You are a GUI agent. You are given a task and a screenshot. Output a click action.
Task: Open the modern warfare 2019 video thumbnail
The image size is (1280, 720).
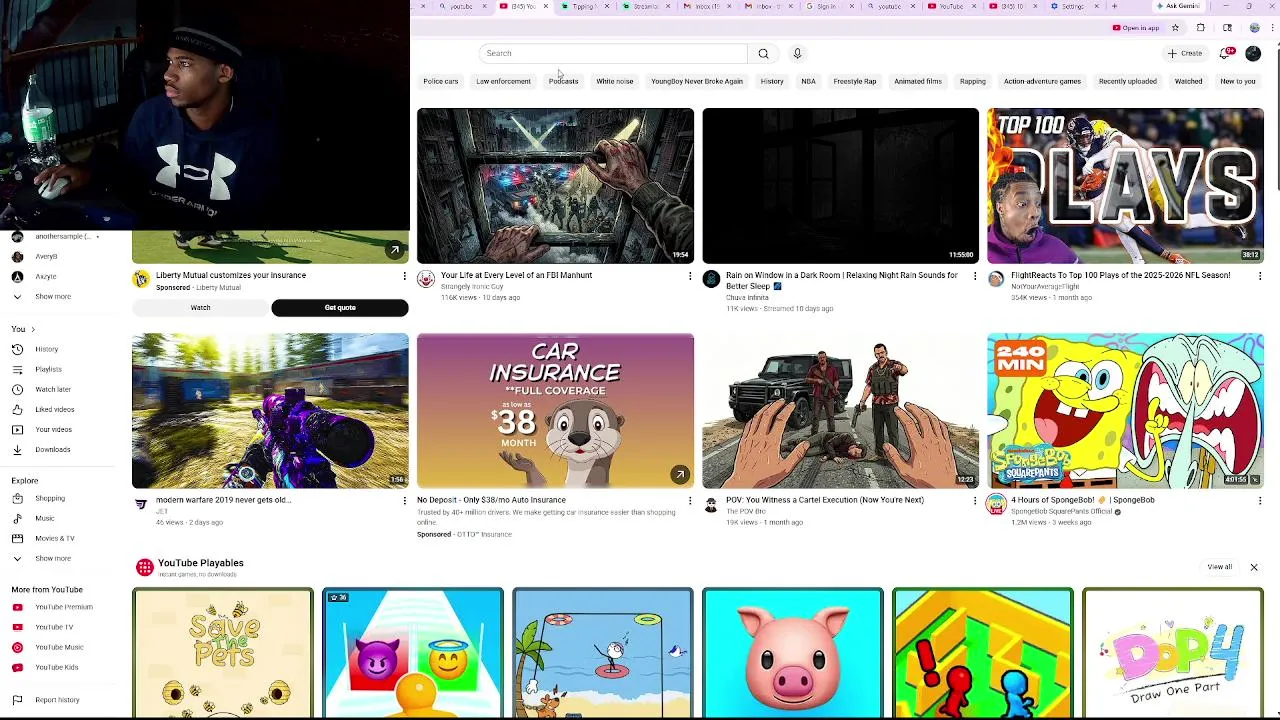(x=270, y=411)
